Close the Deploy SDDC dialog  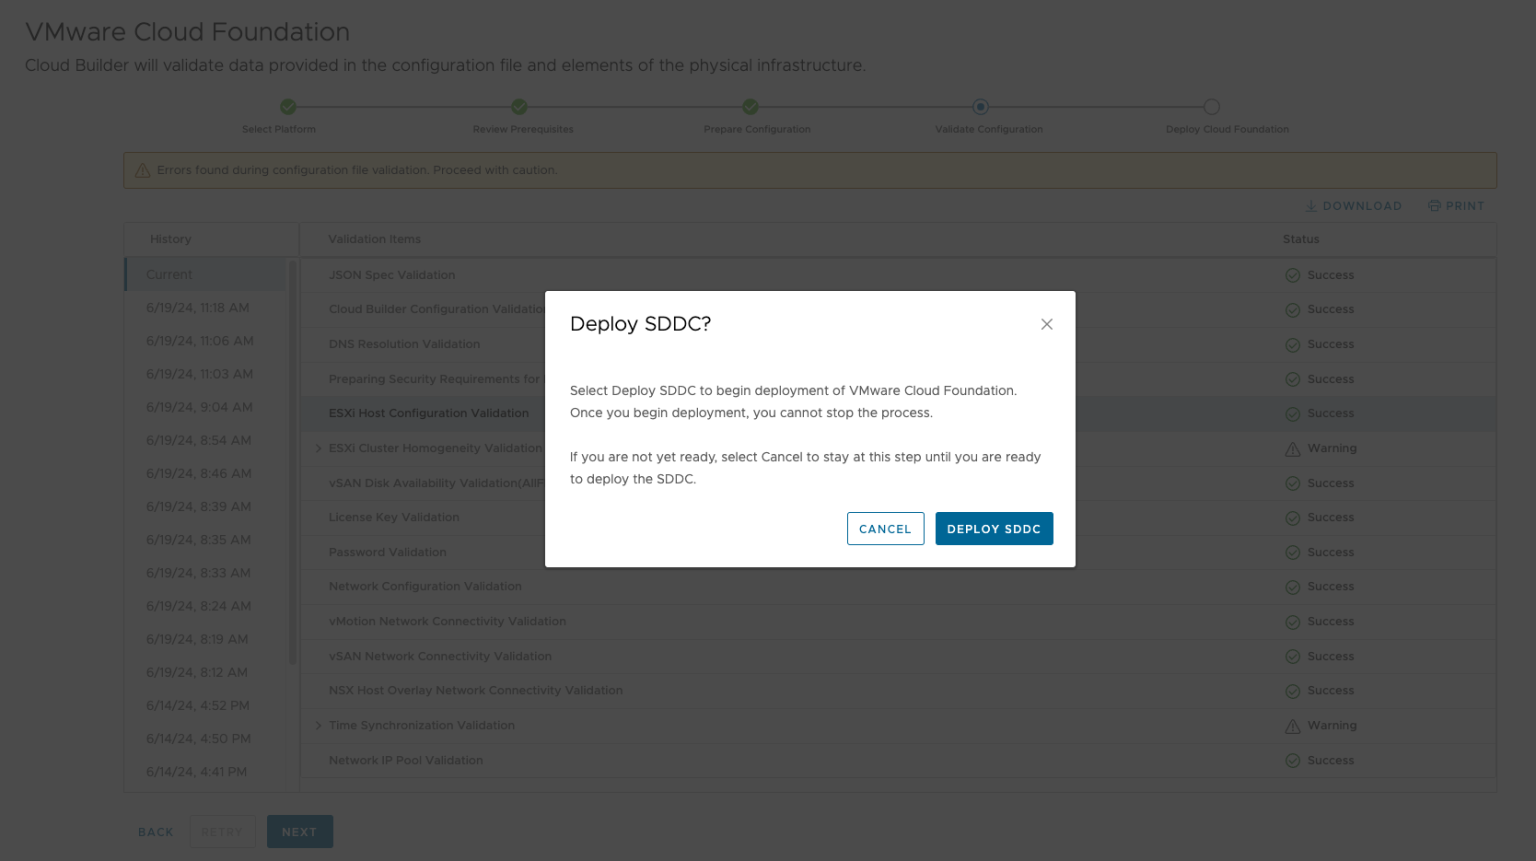point(1046,324)
